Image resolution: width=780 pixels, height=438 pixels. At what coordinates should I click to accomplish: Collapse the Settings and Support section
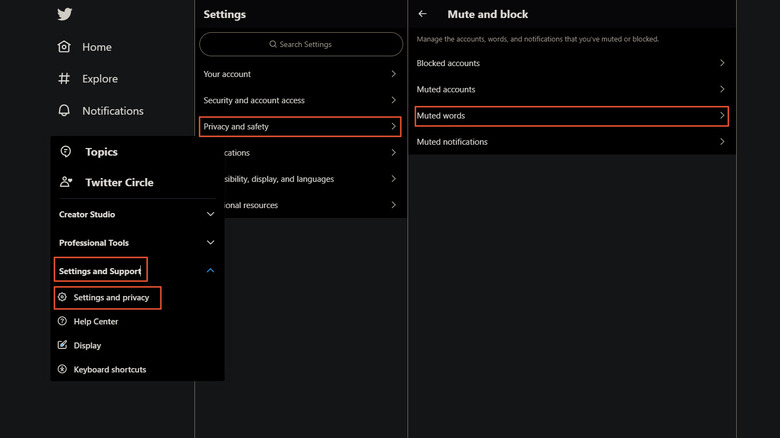pos(210,270)
